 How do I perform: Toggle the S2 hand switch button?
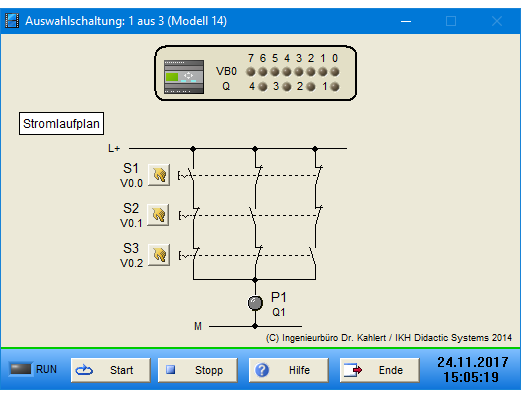pos(158,215)
